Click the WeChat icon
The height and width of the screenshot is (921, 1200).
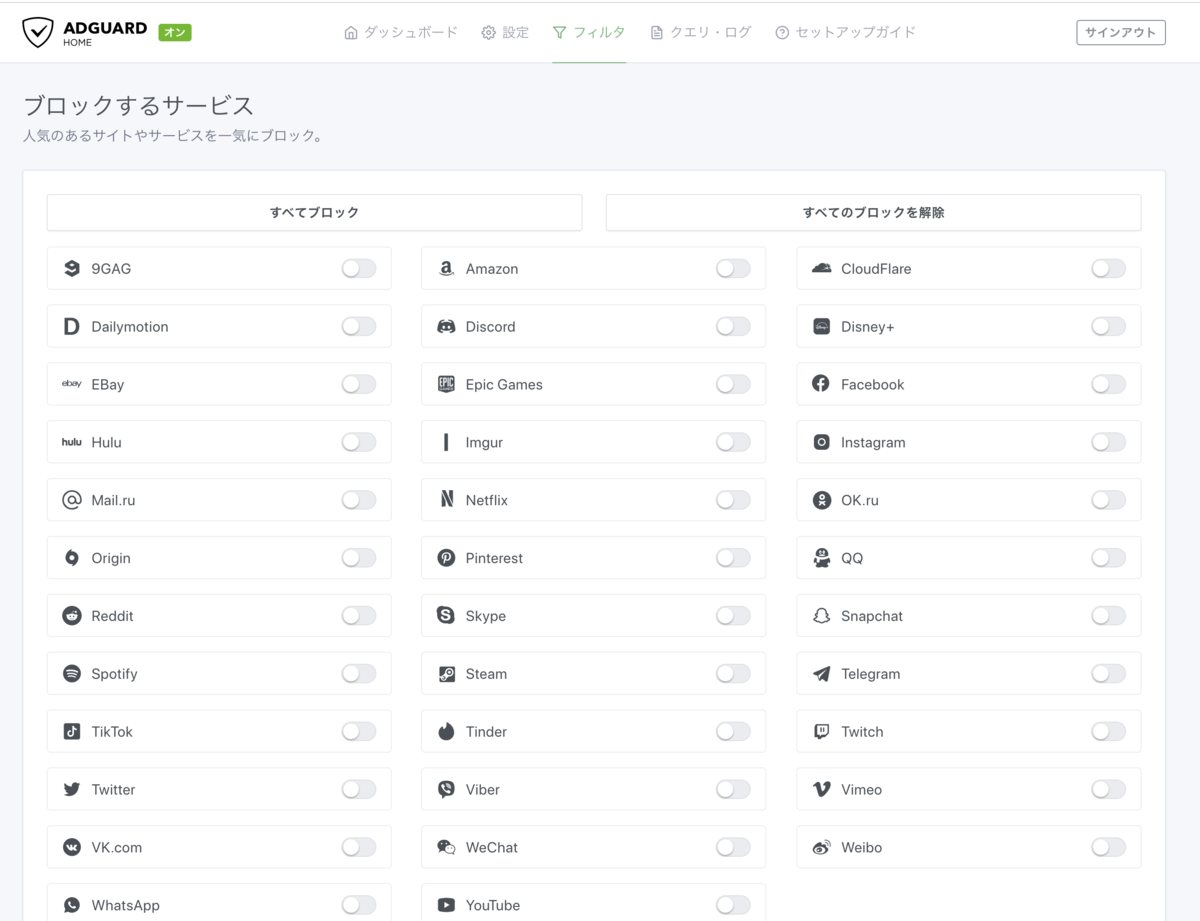(x=446, y=848)
